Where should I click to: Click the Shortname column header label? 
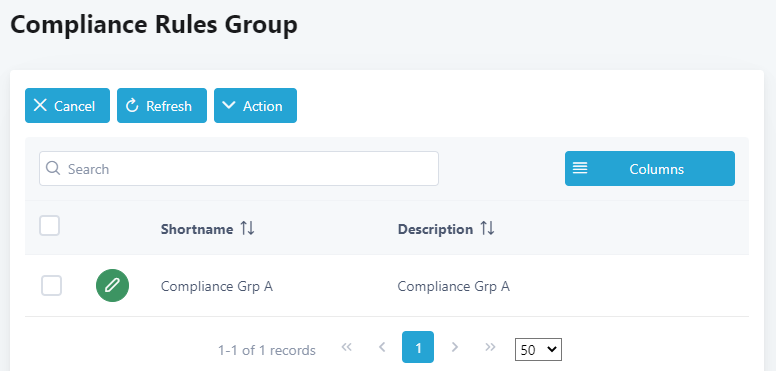tap(197, 230)
